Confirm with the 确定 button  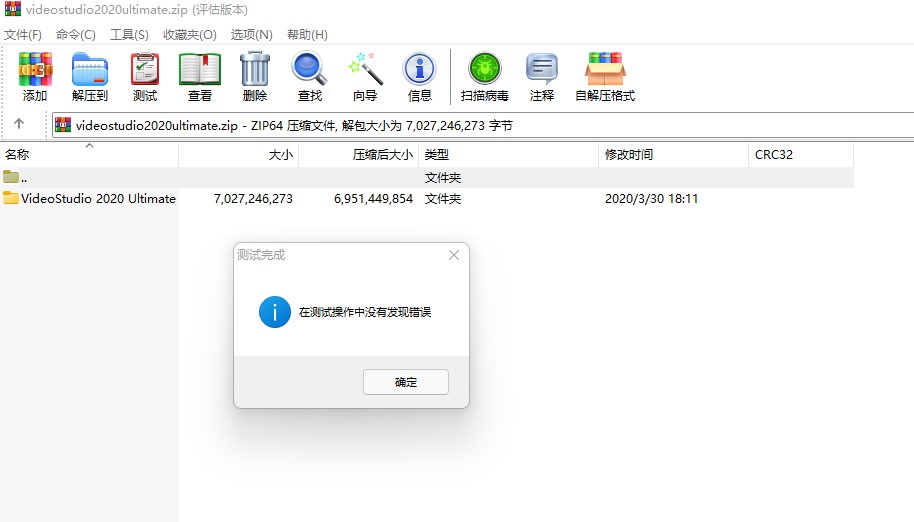[406, 382]
